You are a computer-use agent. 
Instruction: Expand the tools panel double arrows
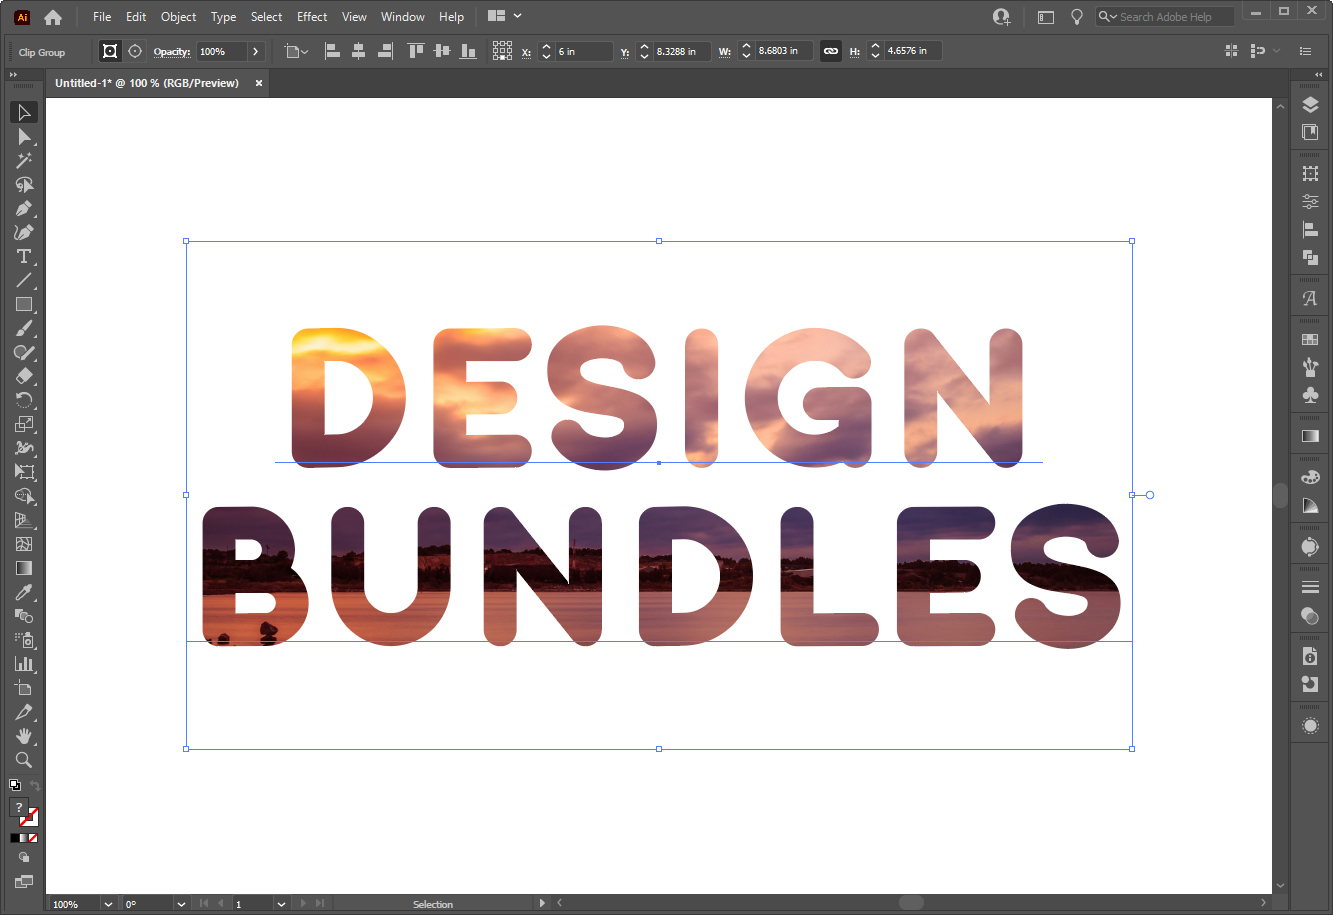pos(14,74)
